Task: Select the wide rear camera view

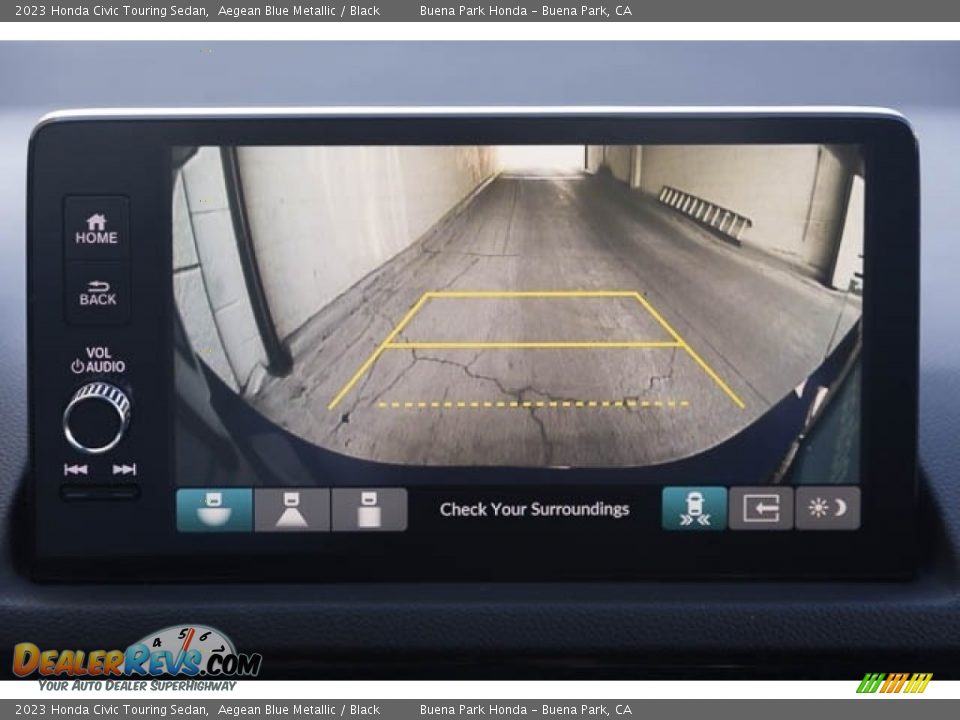Action: coord(214,509)
